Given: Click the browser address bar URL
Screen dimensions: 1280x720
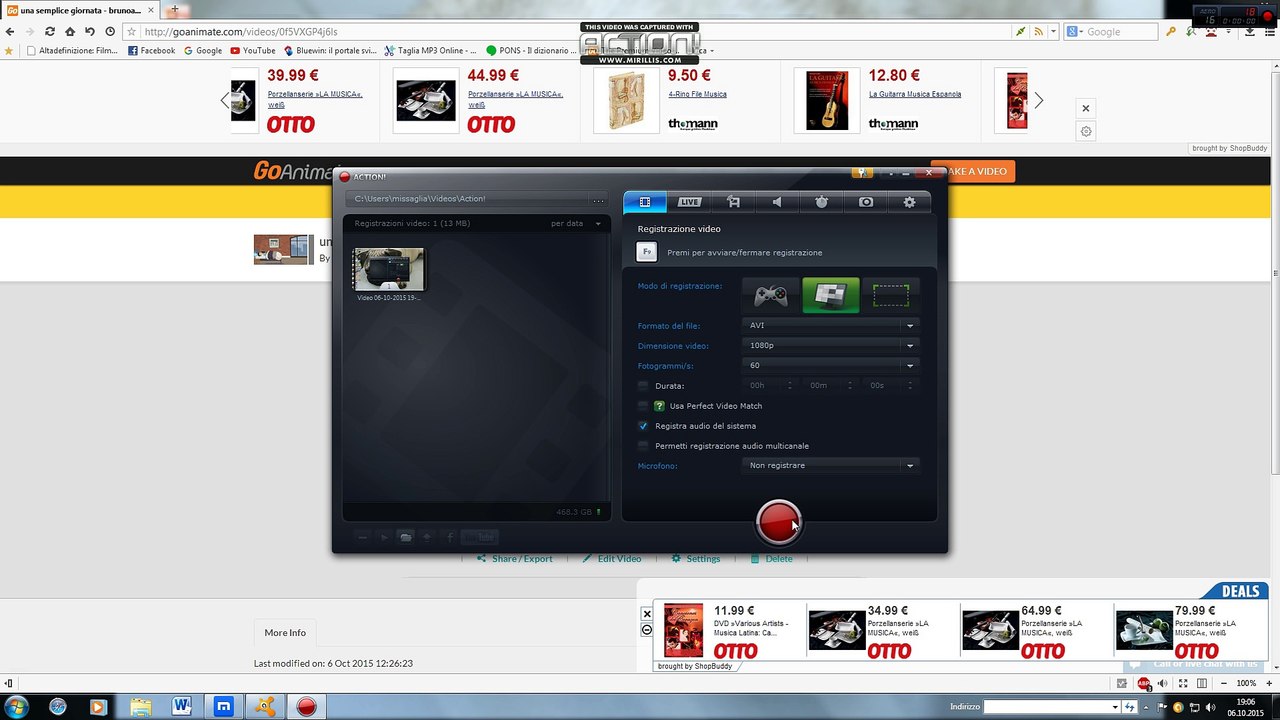Looking at the screenshot, I should [241, 32].
